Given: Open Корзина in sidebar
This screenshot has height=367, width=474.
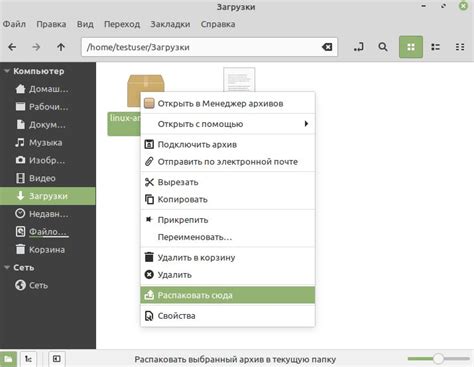Looking at the screenshot, I should tap(48, 250).
